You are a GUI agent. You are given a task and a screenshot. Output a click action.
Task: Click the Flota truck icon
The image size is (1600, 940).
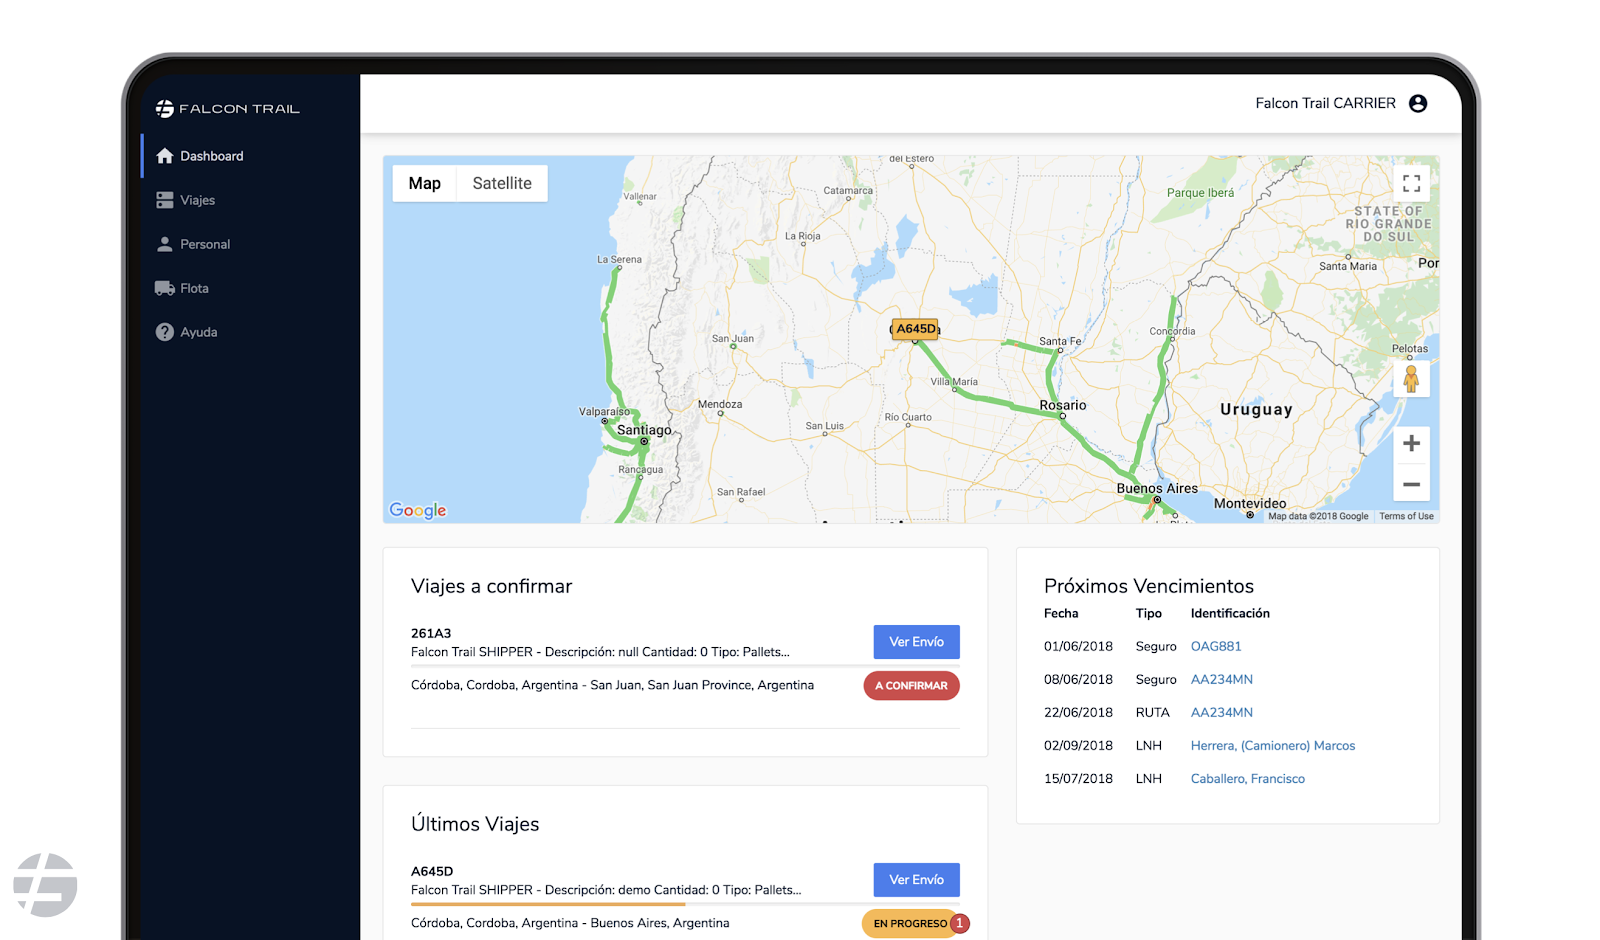tap(165, 288)
